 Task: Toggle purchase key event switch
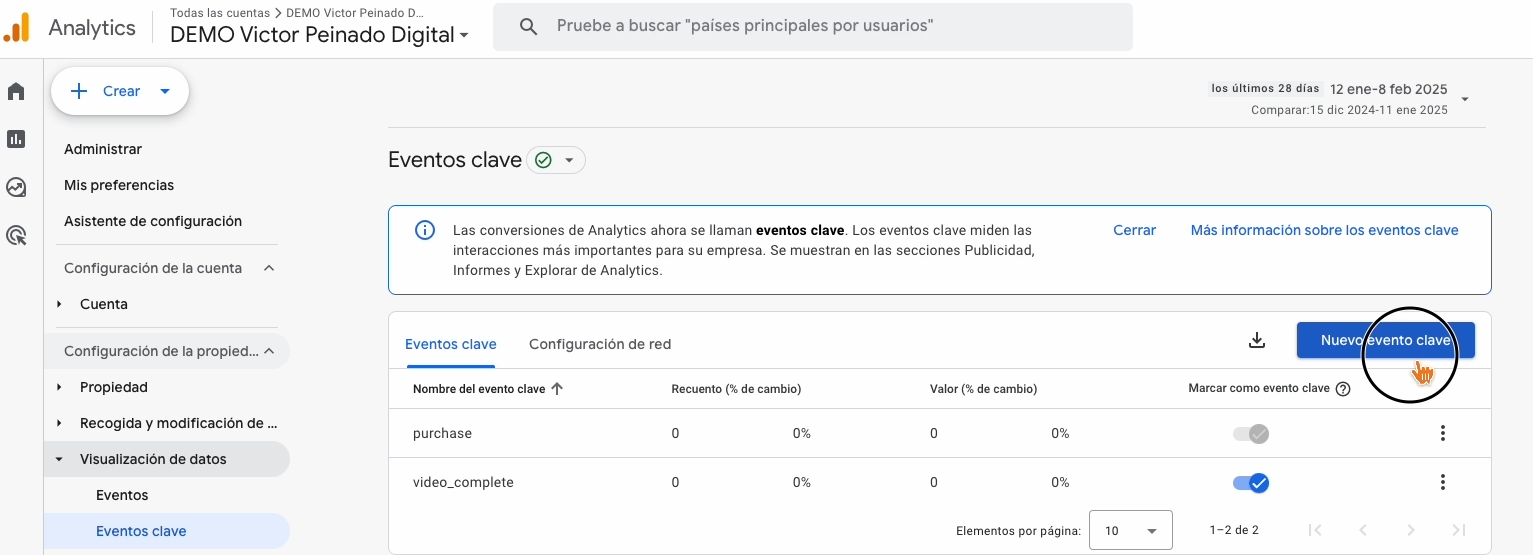[x=1251, y=434]
